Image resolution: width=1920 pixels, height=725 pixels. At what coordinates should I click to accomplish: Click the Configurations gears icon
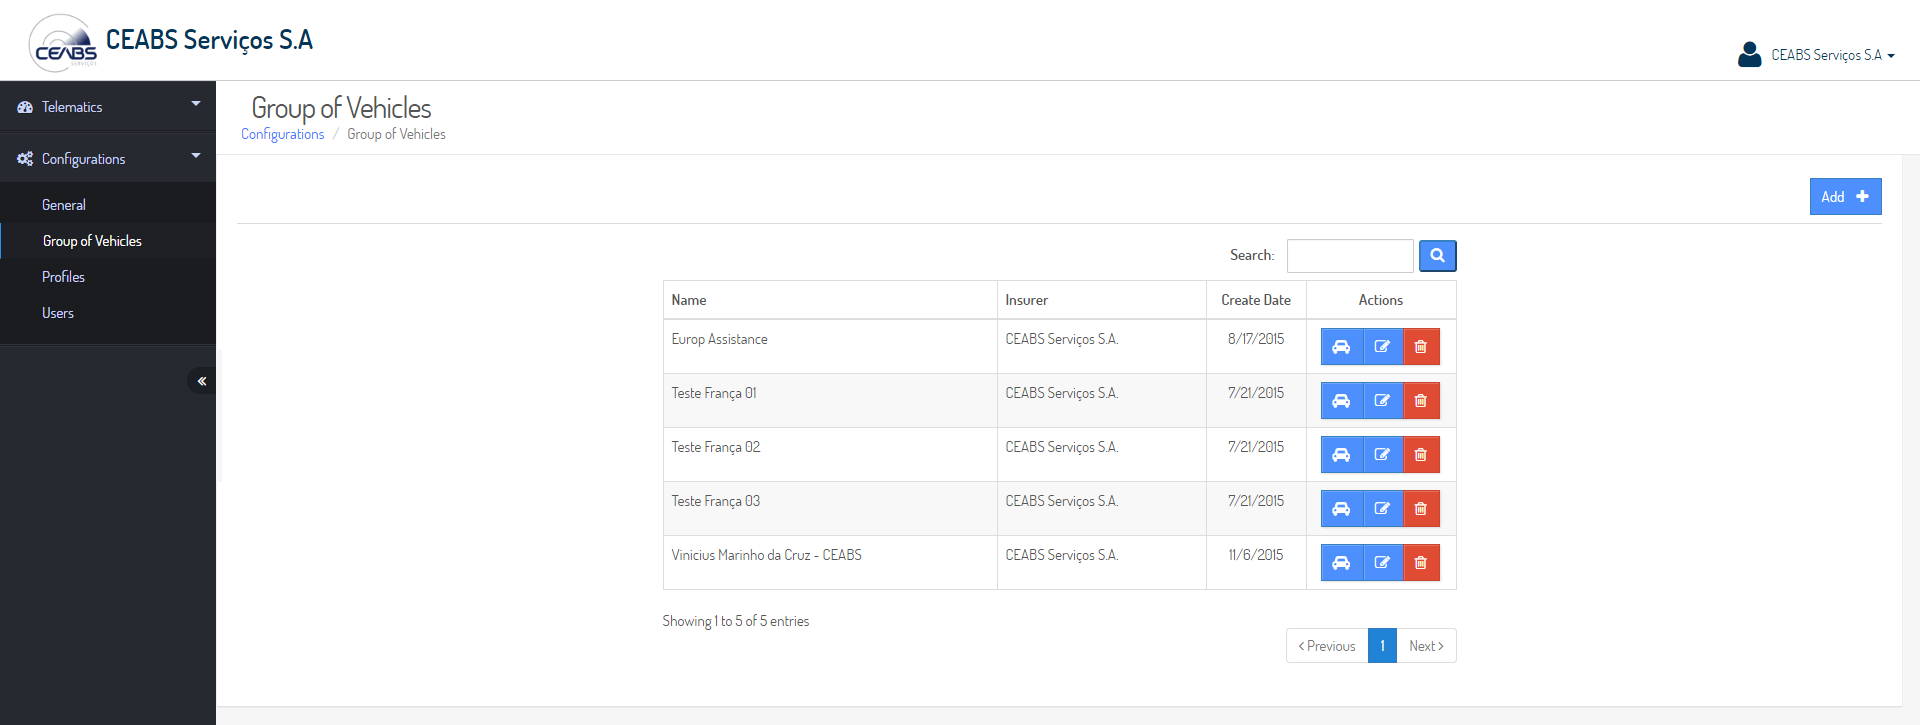[25, 159]
